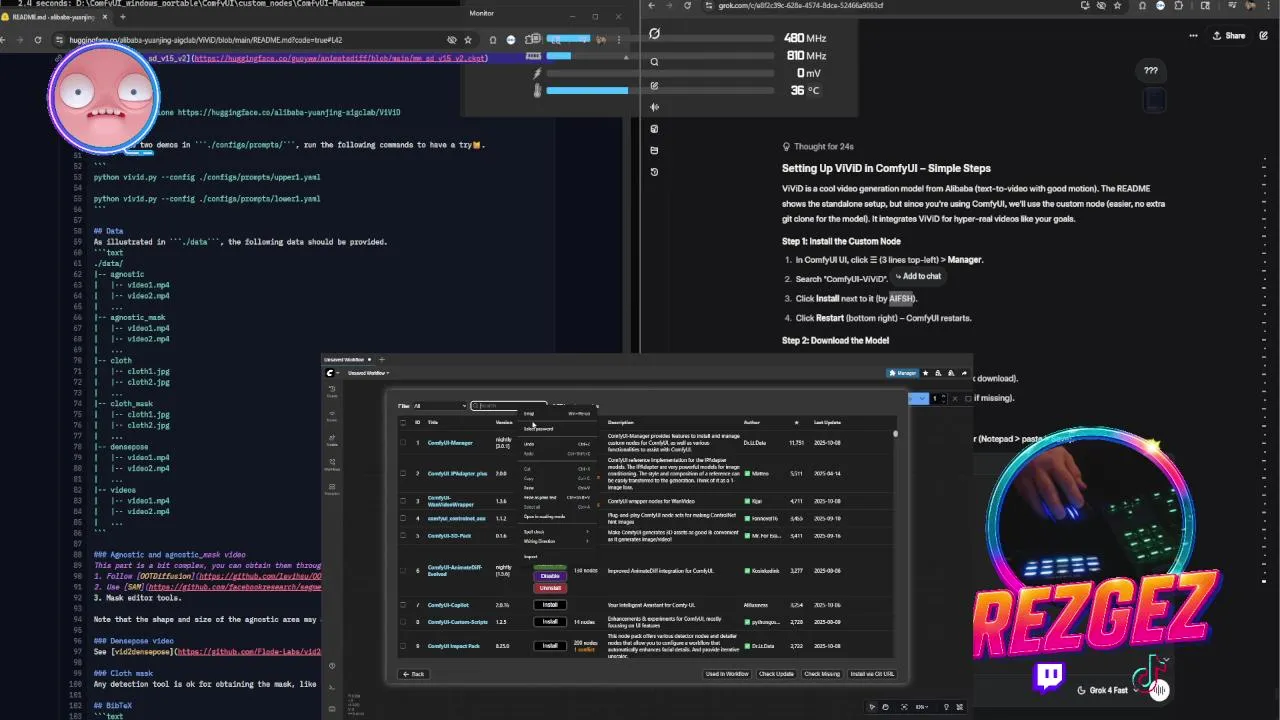Toggle minimap icon in ComfyUI canvas toolbar
This screenshot has height=720, width=1280.
[959, 706]
